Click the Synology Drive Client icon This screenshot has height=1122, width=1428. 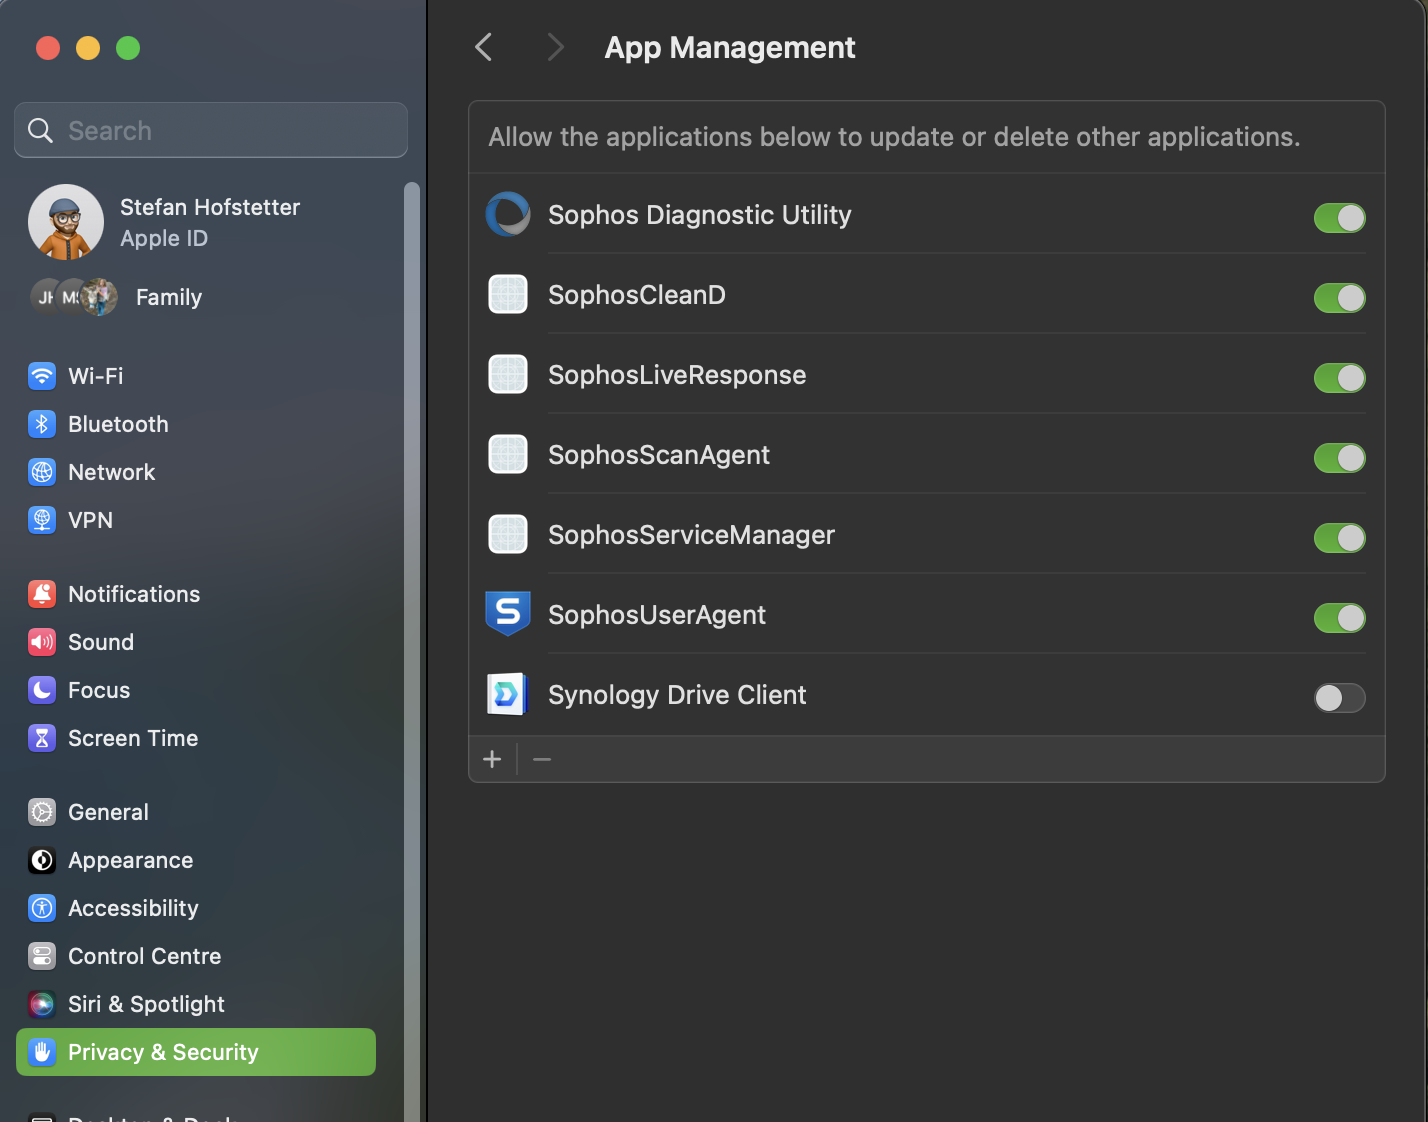507,694
